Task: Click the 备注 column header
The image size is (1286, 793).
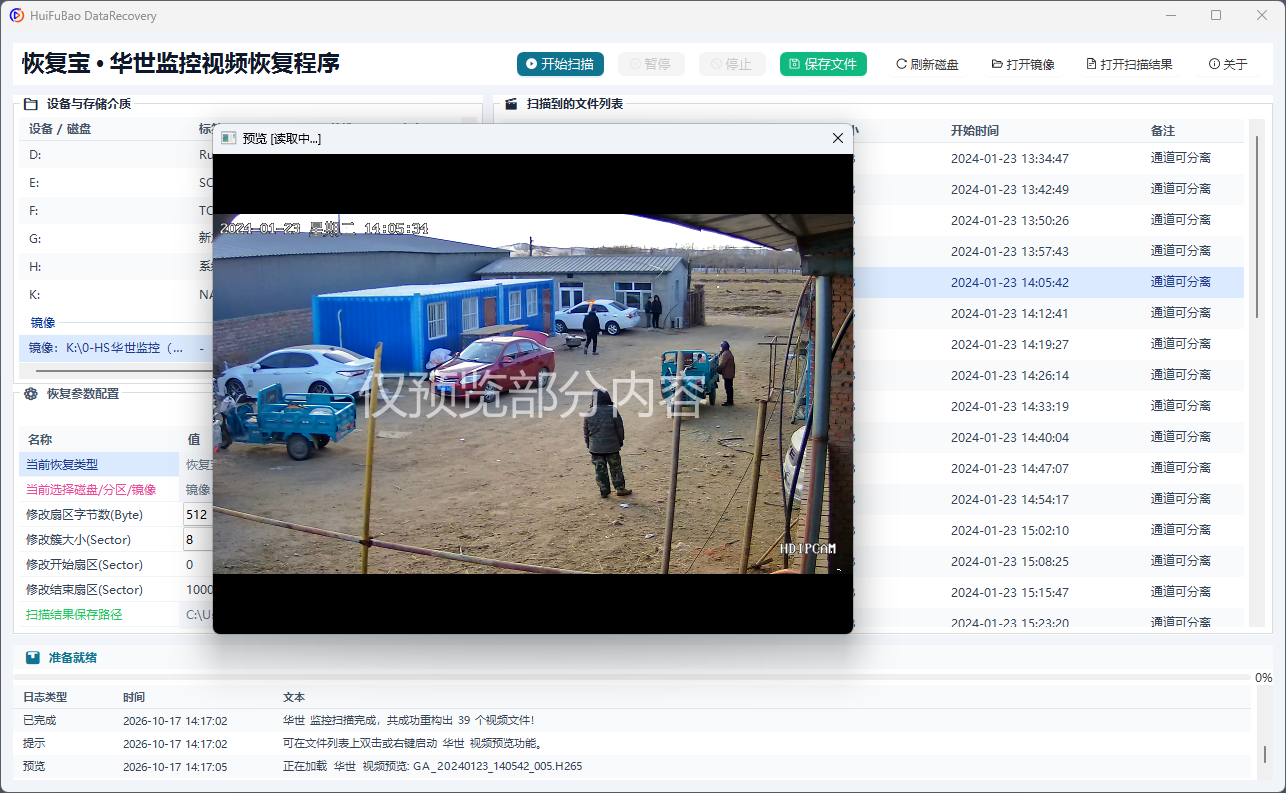Action: 1163,130
